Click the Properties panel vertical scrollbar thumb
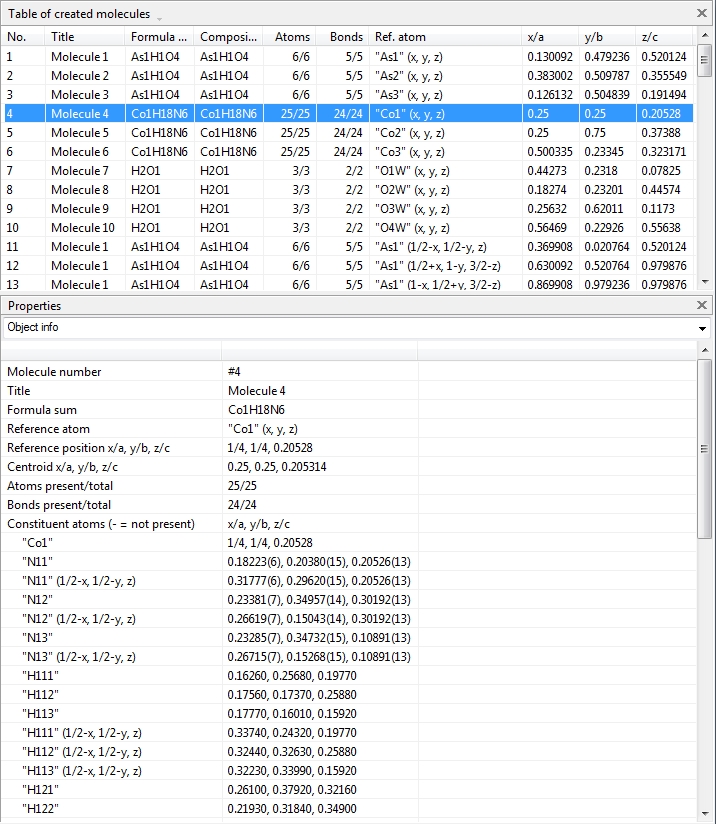Image resolution: width=716 pixels, height=824 pixels. (705, 450)
